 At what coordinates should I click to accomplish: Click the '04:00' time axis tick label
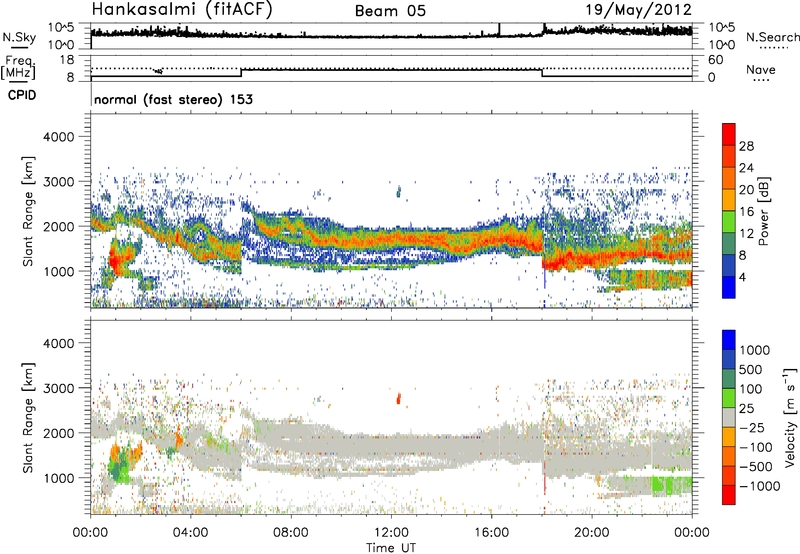click(191, 533)
